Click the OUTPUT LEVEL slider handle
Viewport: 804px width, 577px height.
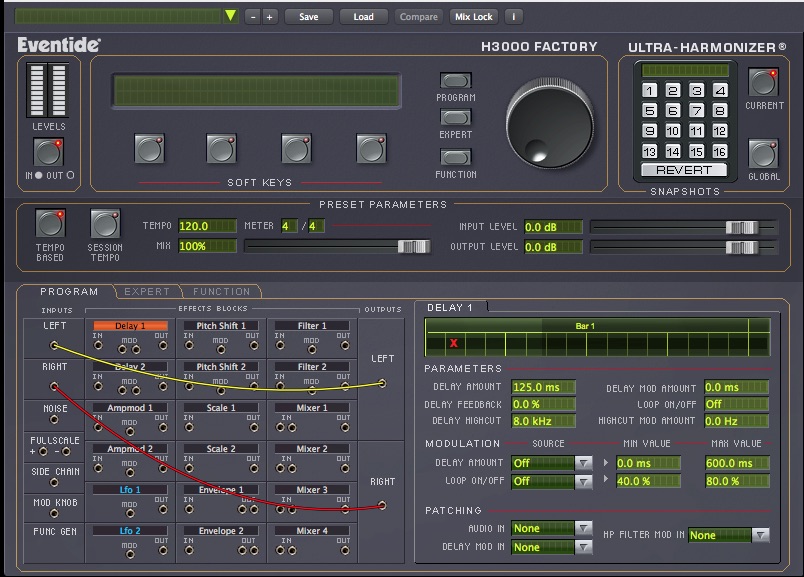tap(742, 247)
